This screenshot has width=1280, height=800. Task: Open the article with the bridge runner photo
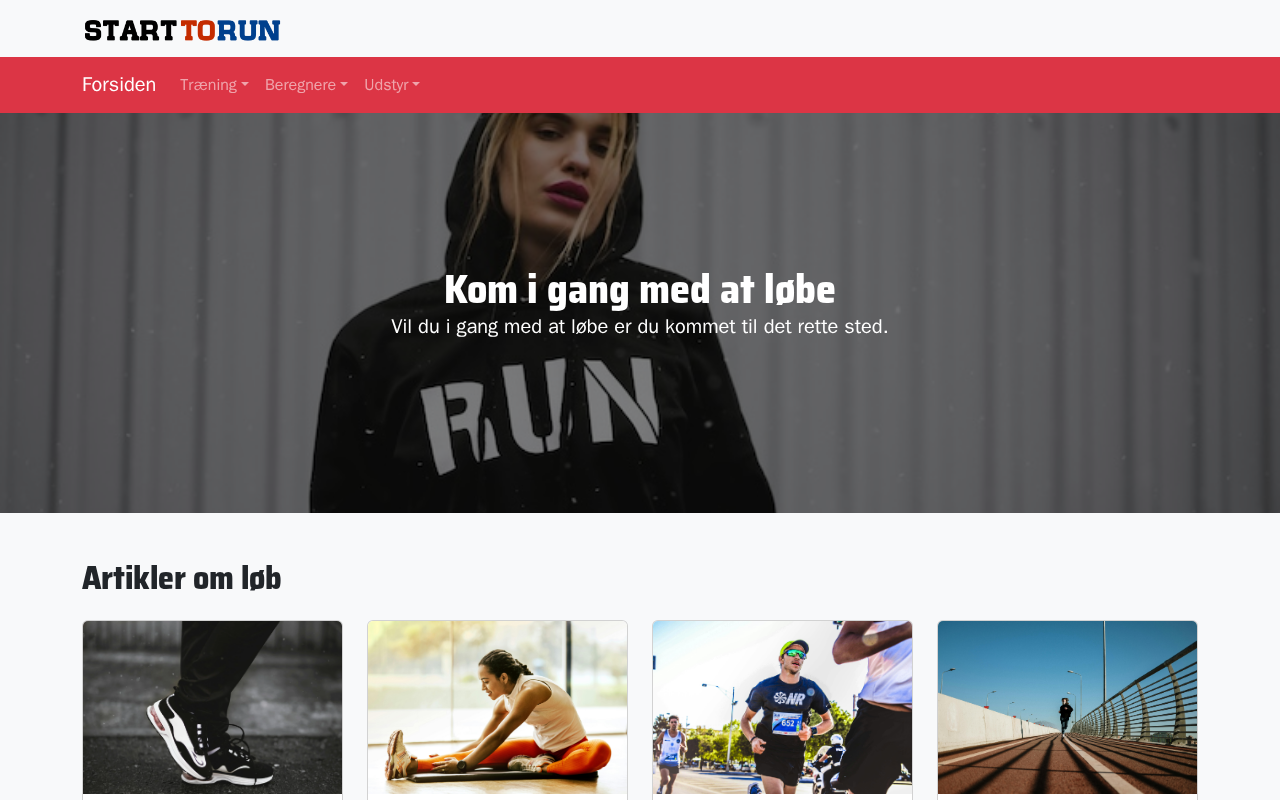[x=1068, y=708]
